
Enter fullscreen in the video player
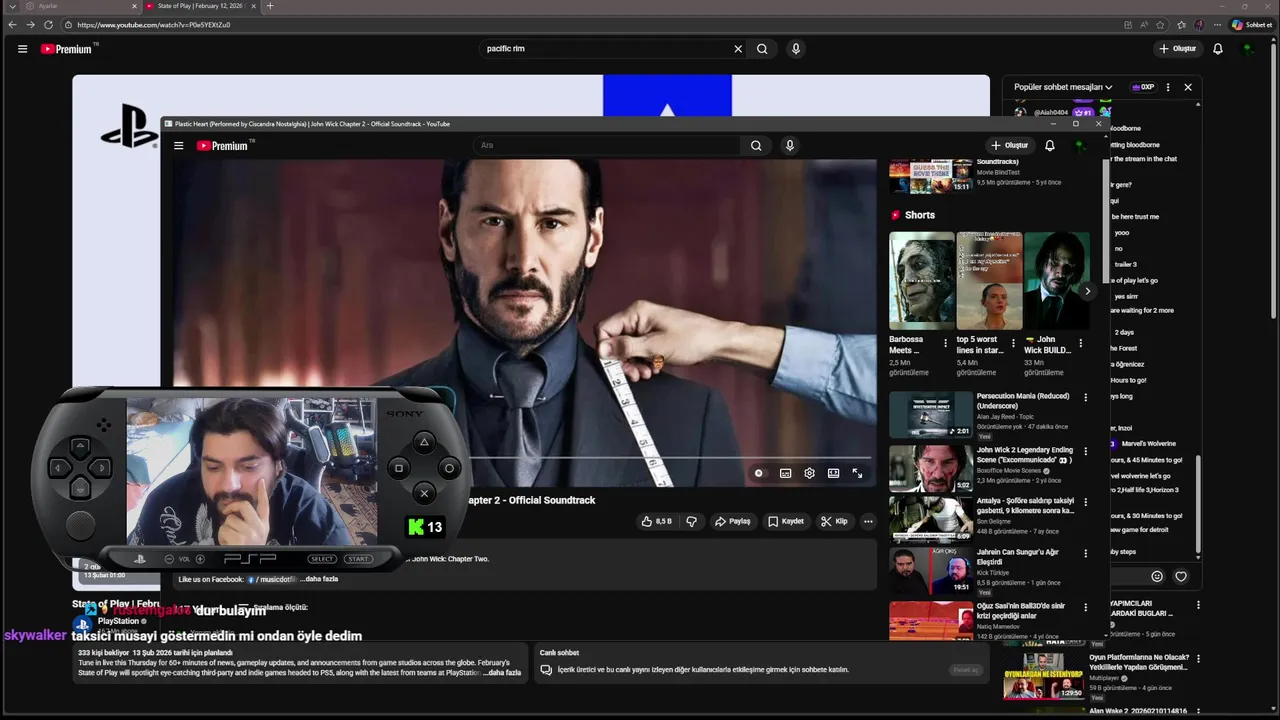tap(857, 473)
